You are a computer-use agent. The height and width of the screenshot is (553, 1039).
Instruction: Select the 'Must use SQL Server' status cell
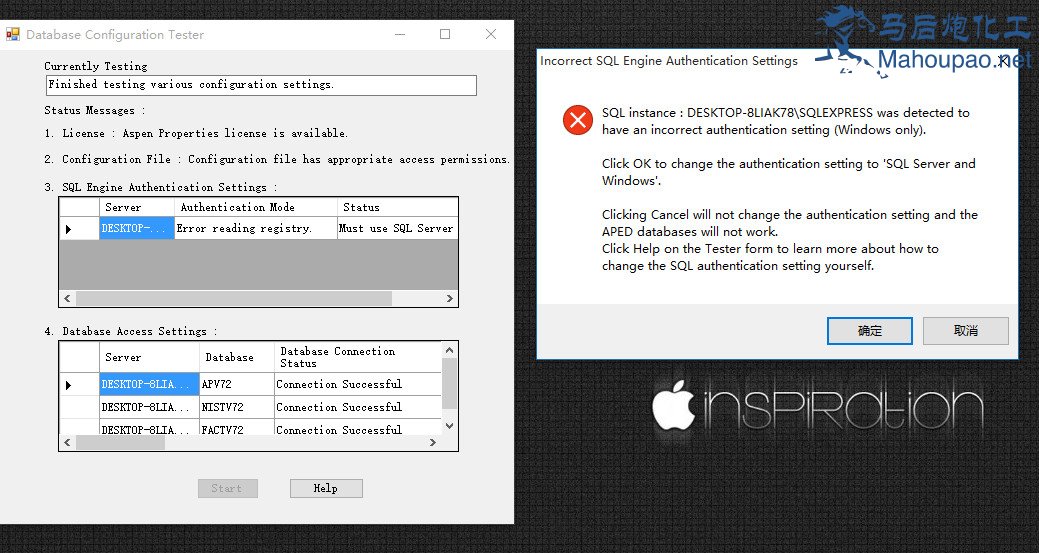pos(398,228)
